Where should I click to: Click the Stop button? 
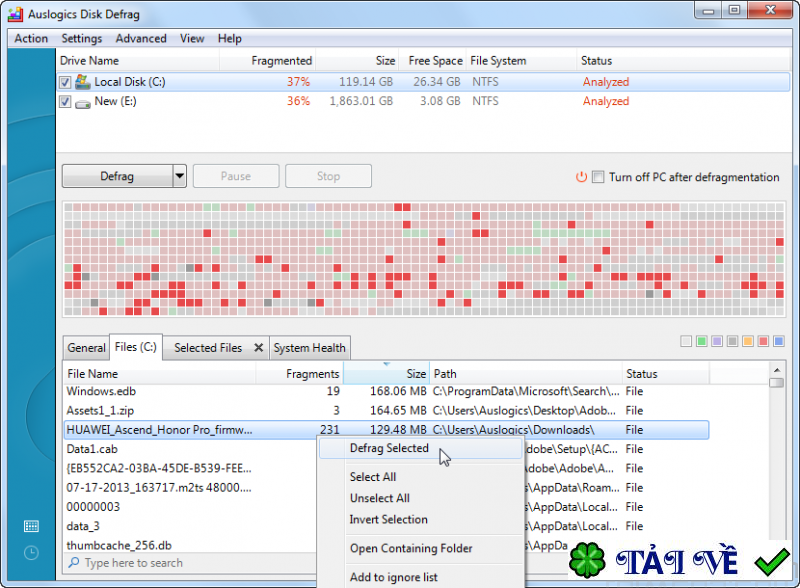coord(328,176)
